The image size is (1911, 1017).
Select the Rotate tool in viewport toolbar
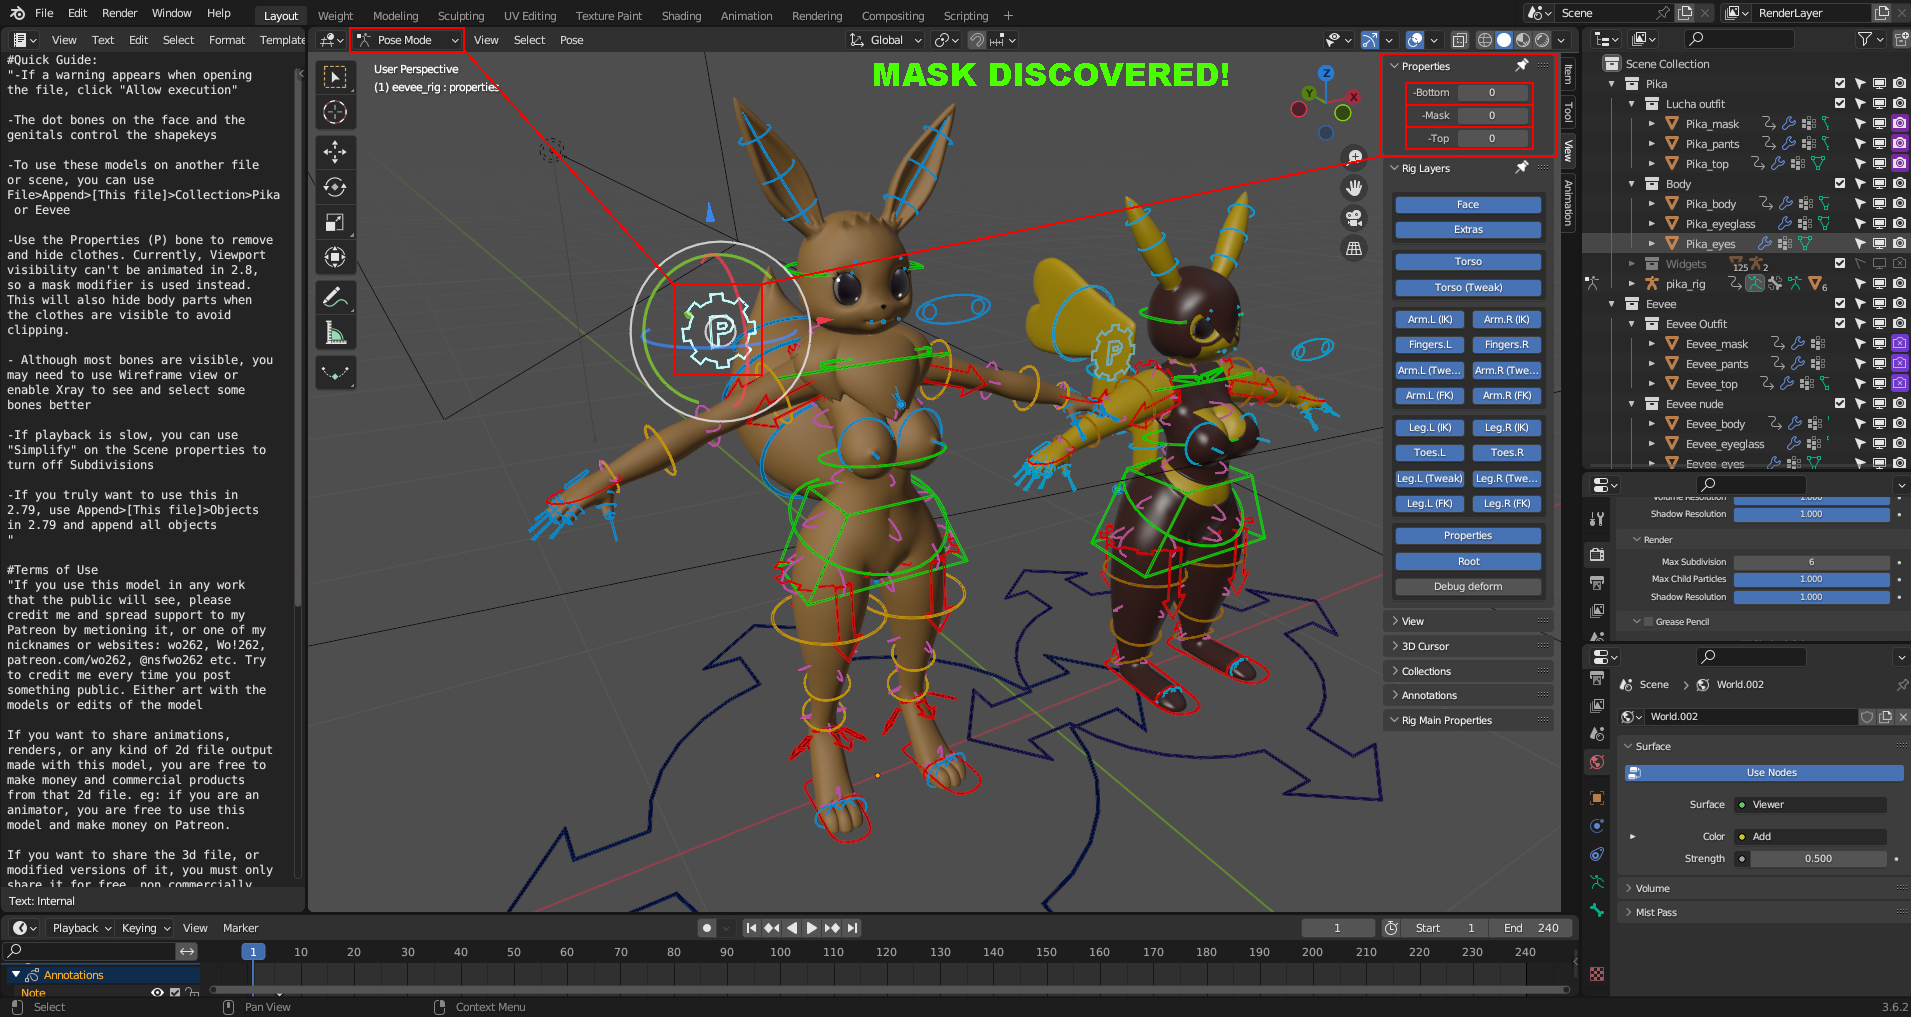coord(335,187)
